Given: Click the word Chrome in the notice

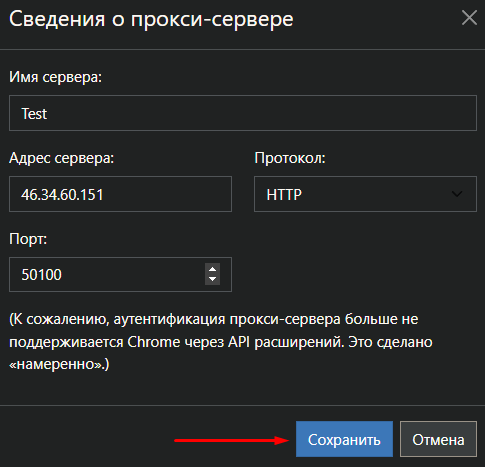Looking at the screenshot, I should point(154,342).
